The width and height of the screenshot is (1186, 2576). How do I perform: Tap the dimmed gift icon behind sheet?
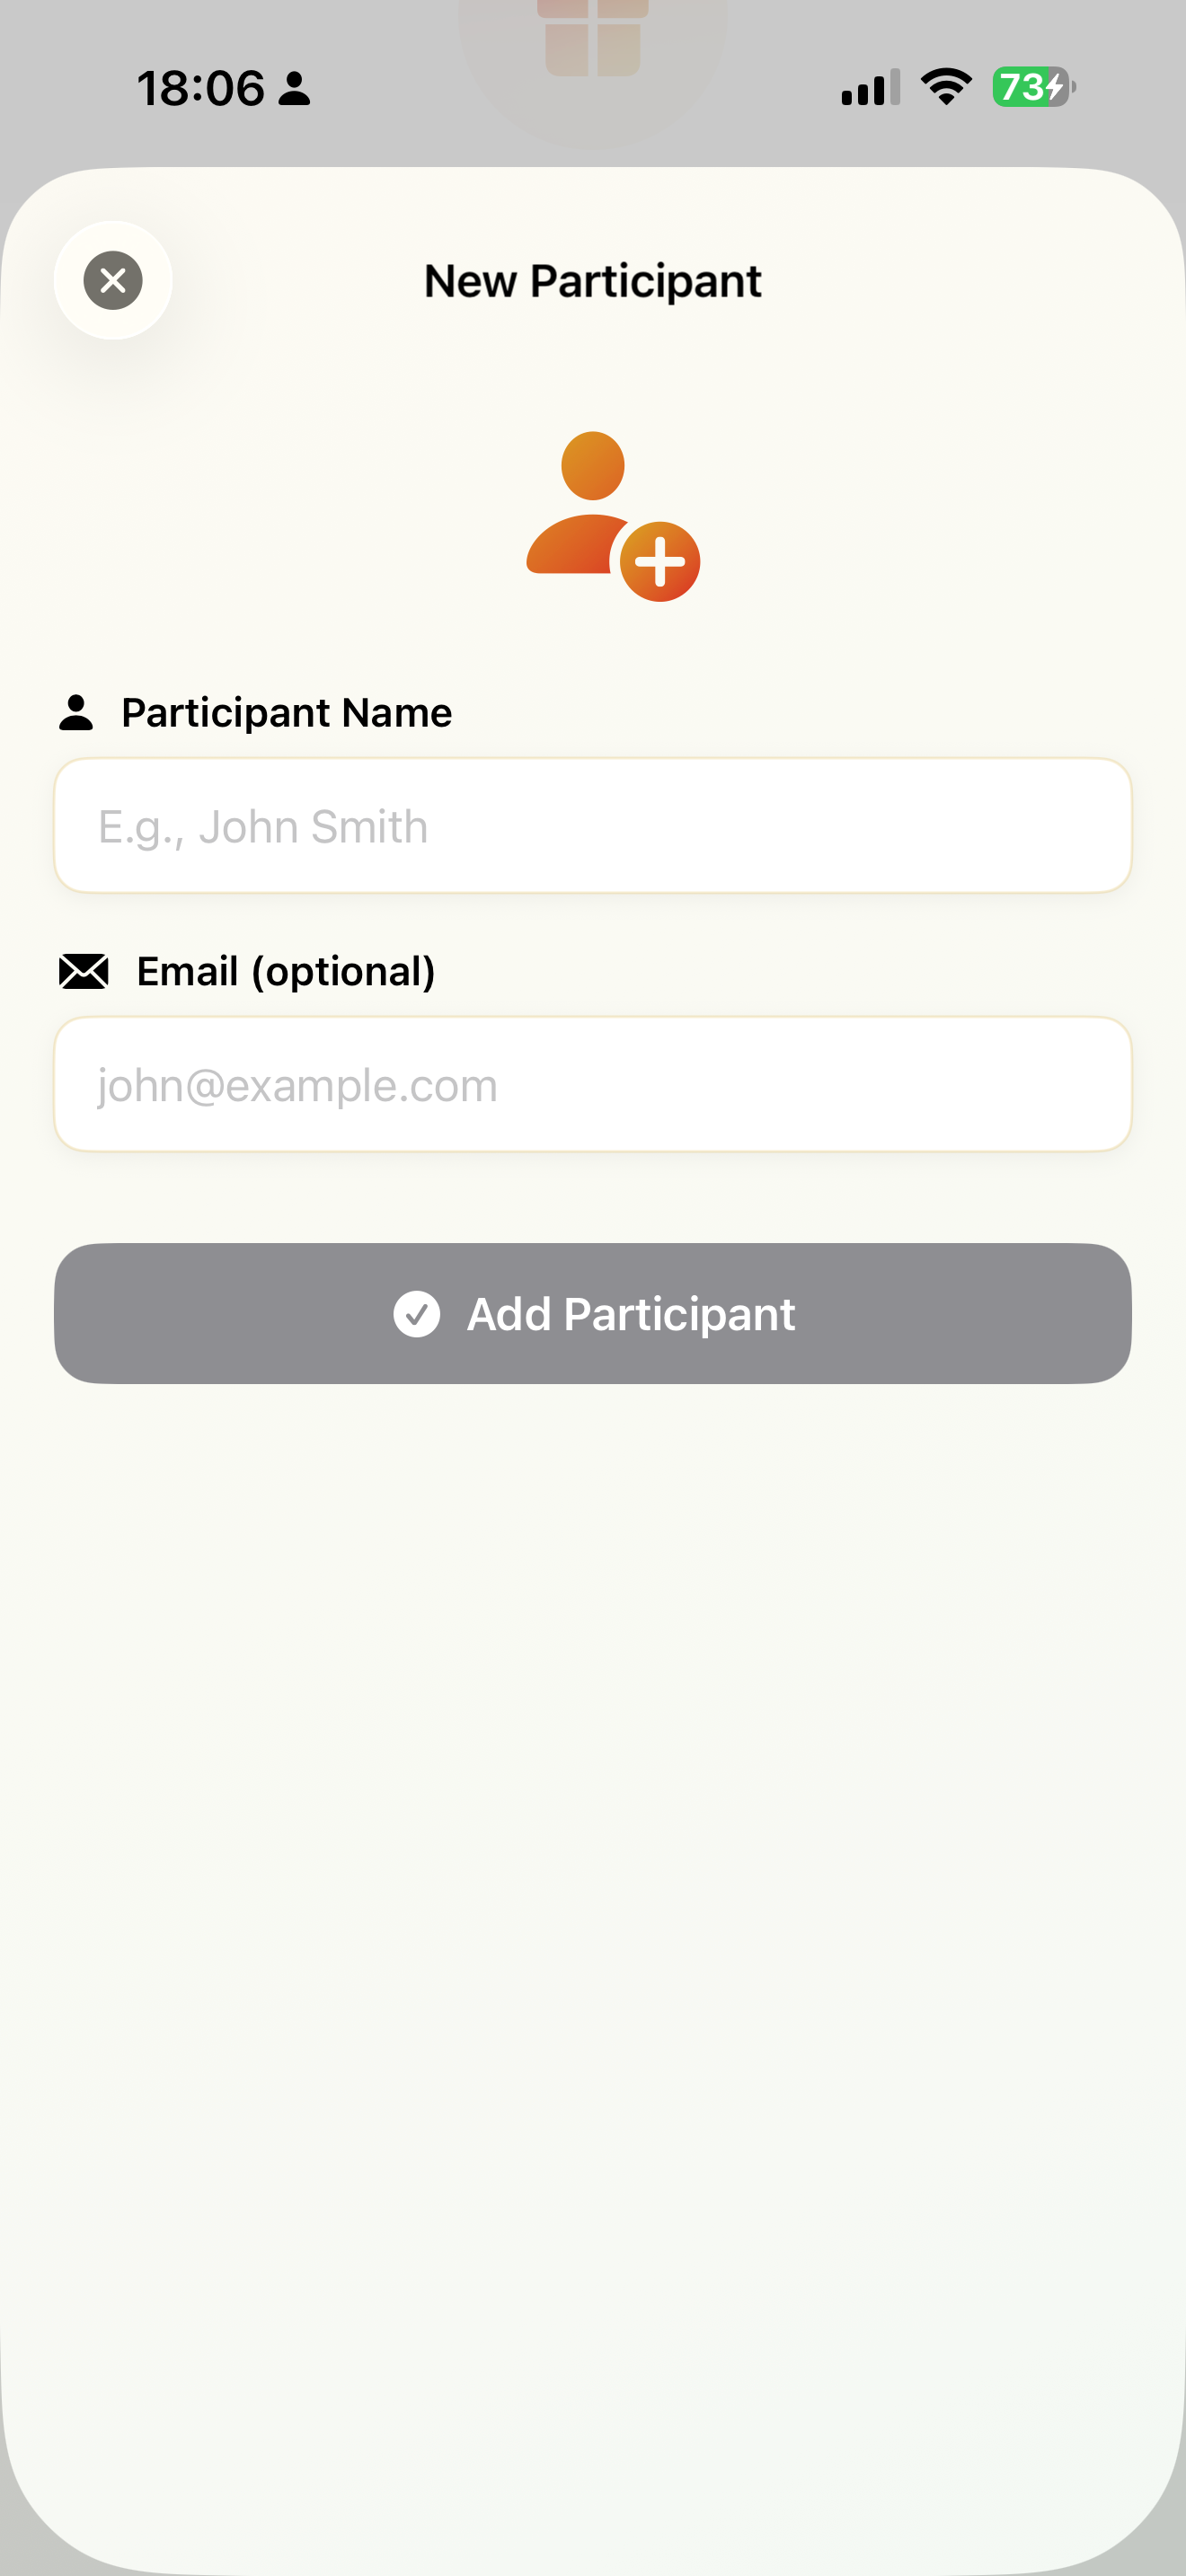[593, 36]
